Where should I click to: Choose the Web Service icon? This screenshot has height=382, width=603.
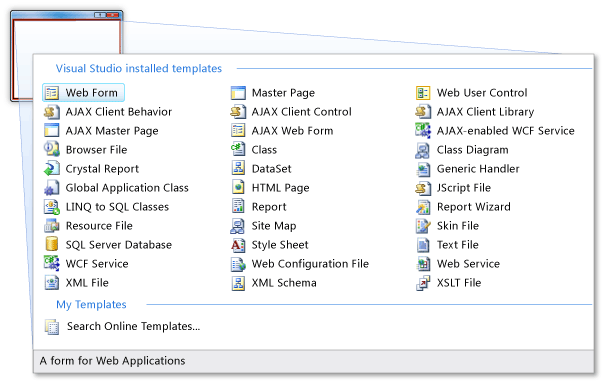click(x=423, y=264)
